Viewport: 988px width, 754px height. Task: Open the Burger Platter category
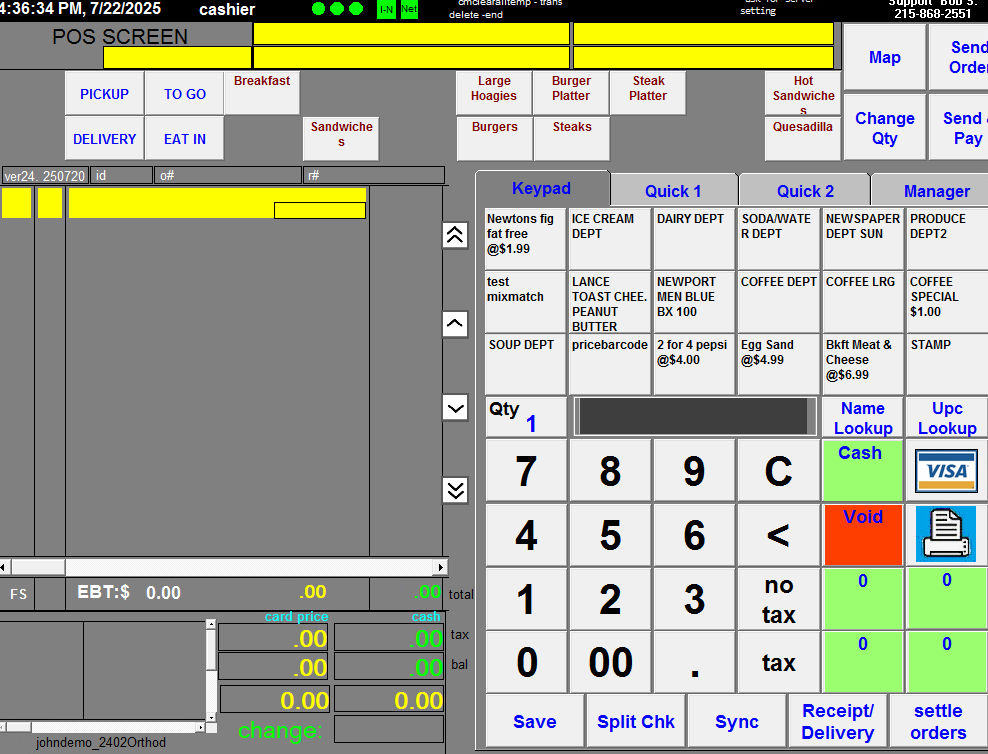571,93
